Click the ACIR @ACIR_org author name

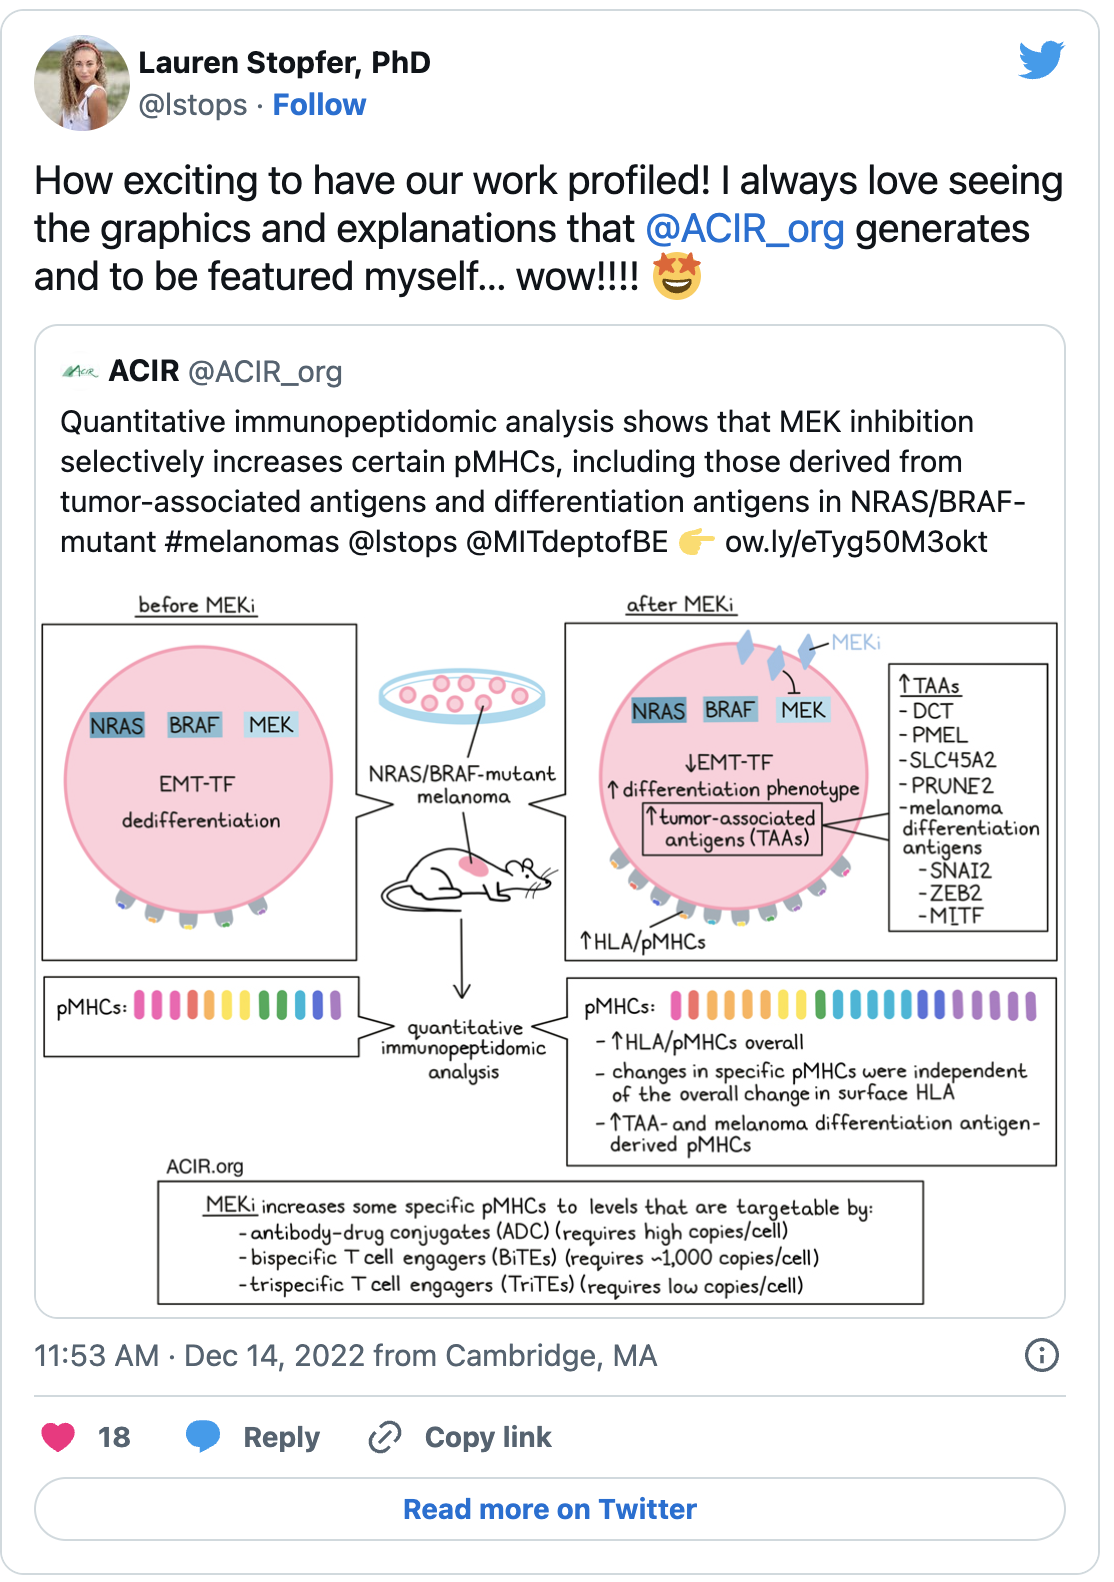225,372
